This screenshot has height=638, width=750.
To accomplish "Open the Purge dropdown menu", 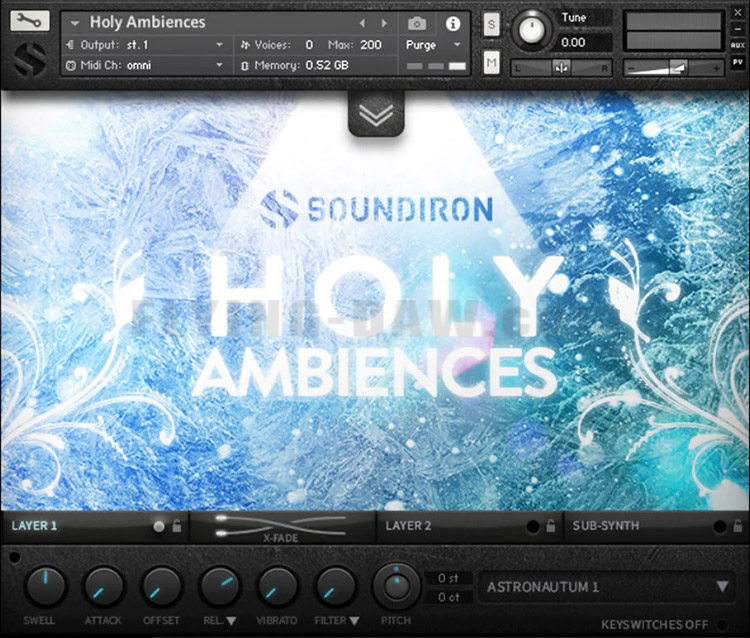I will point(433,45).
